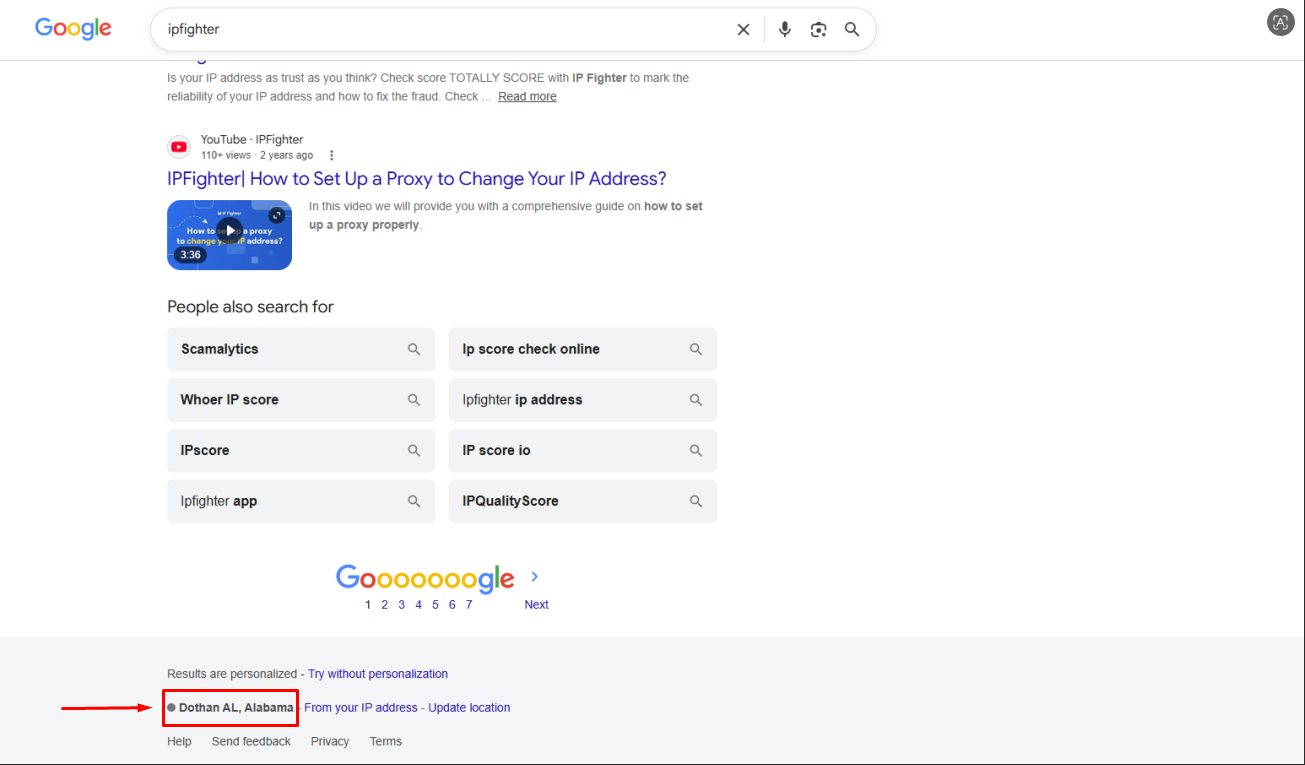Screen dimensions: 1305x765
Task: Open Google Lens image search icon
Action: pyautogui.click(x=819, y=30)
